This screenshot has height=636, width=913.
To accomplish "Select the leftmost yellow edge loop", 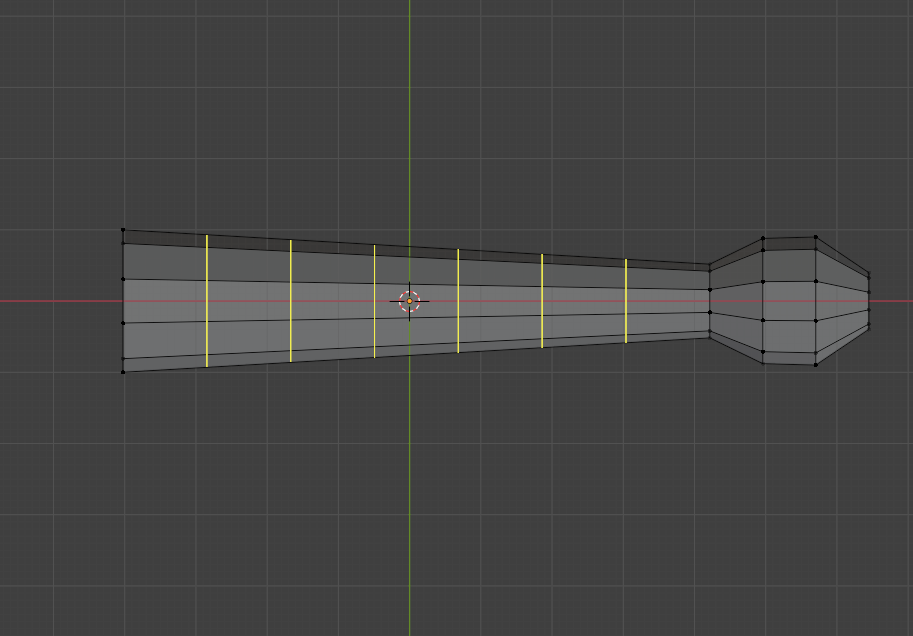I will [x=207, y=301].
